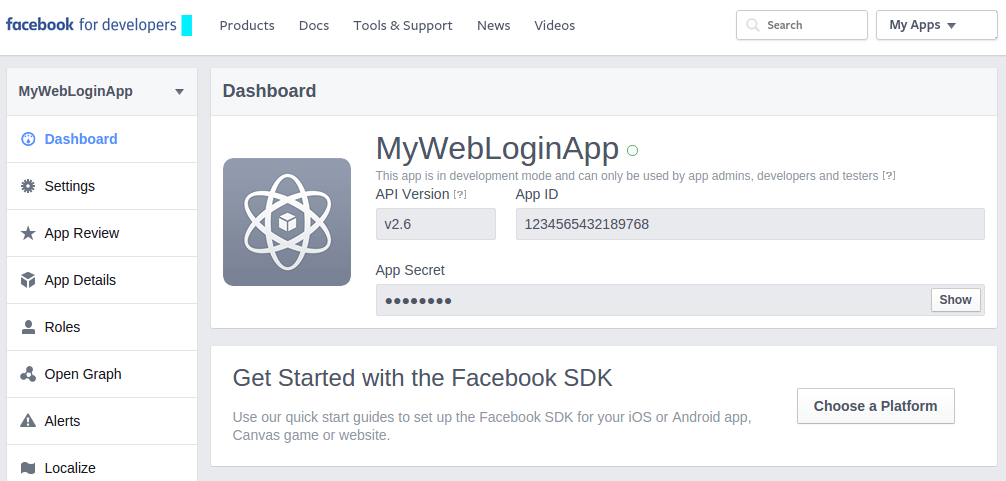Click the Alerts warning triangle icon
Screen dimensions: 1006x481
click(x=28, y=421)
